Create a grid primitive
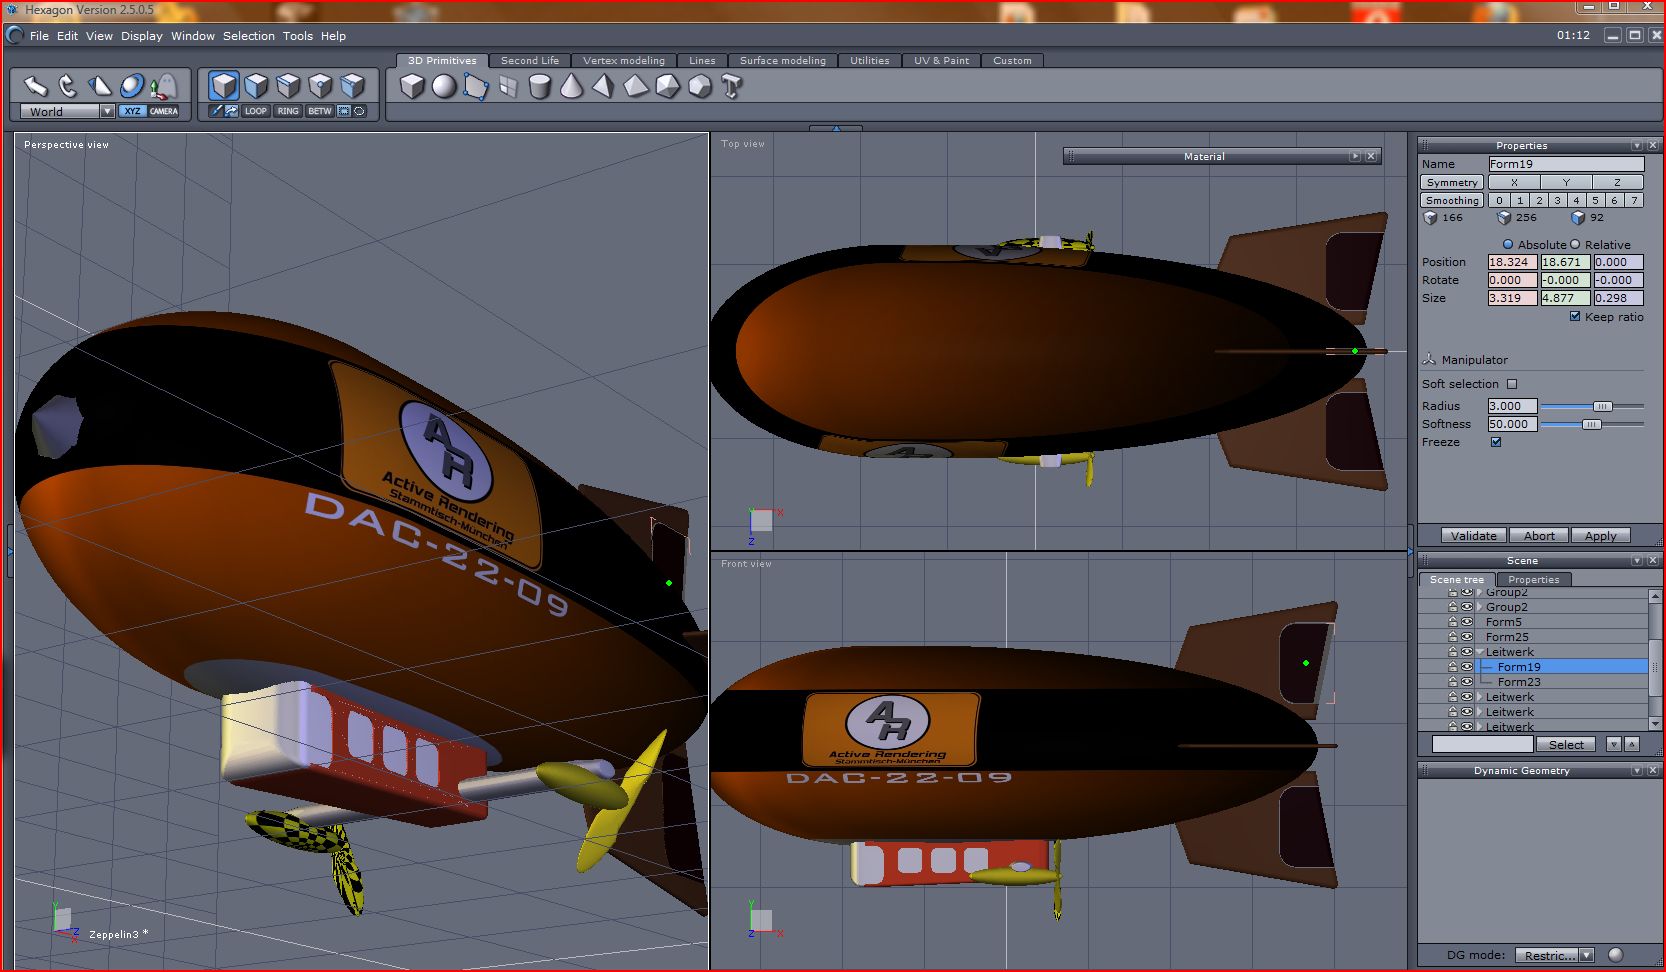 click(508, 87)
